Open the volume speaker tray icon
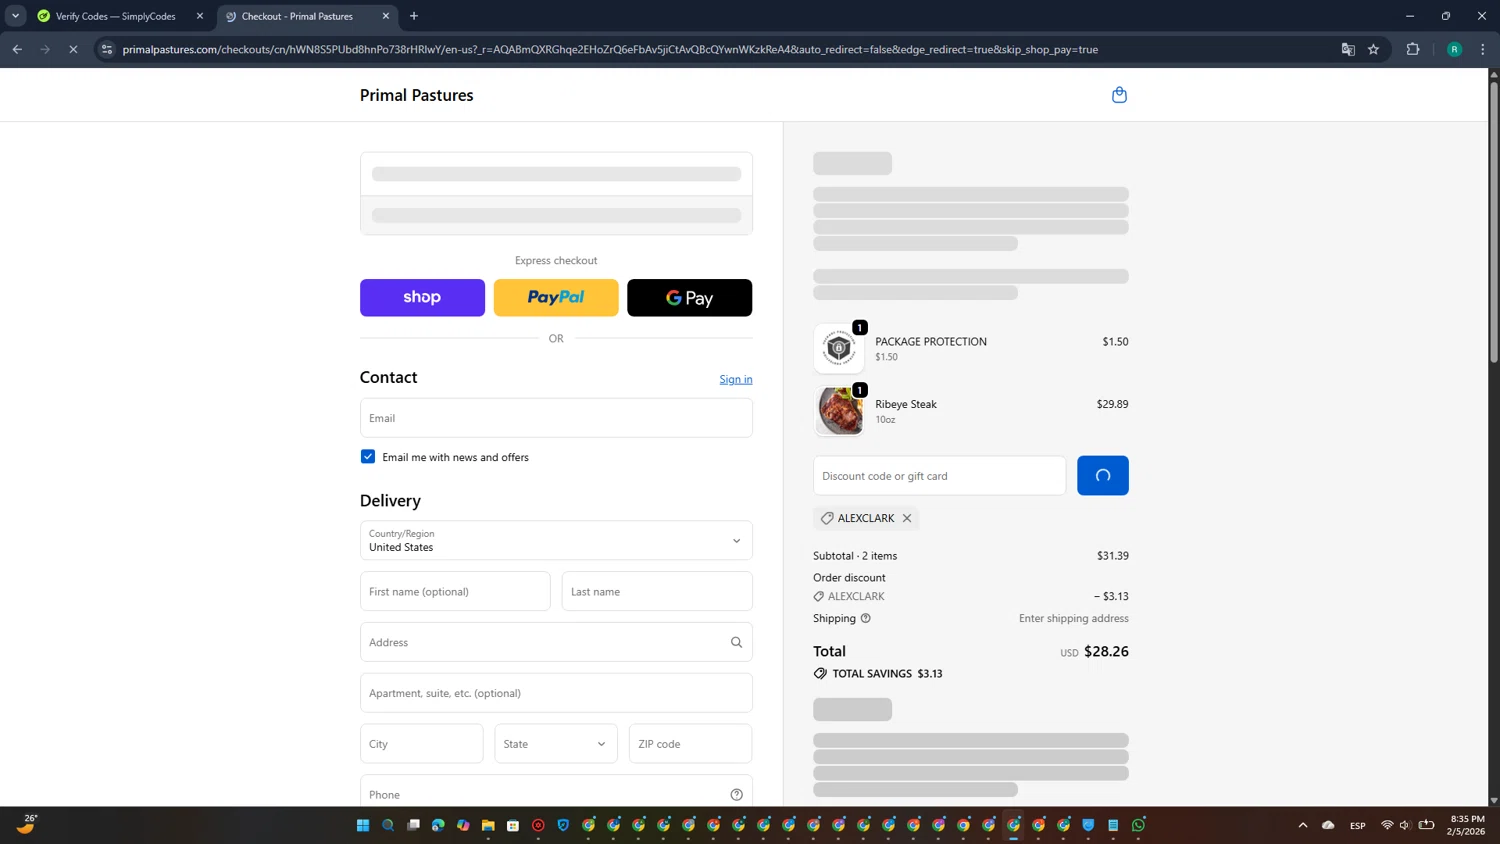1500x844 pixels. pyautogui.click(x=1405, y=825)
